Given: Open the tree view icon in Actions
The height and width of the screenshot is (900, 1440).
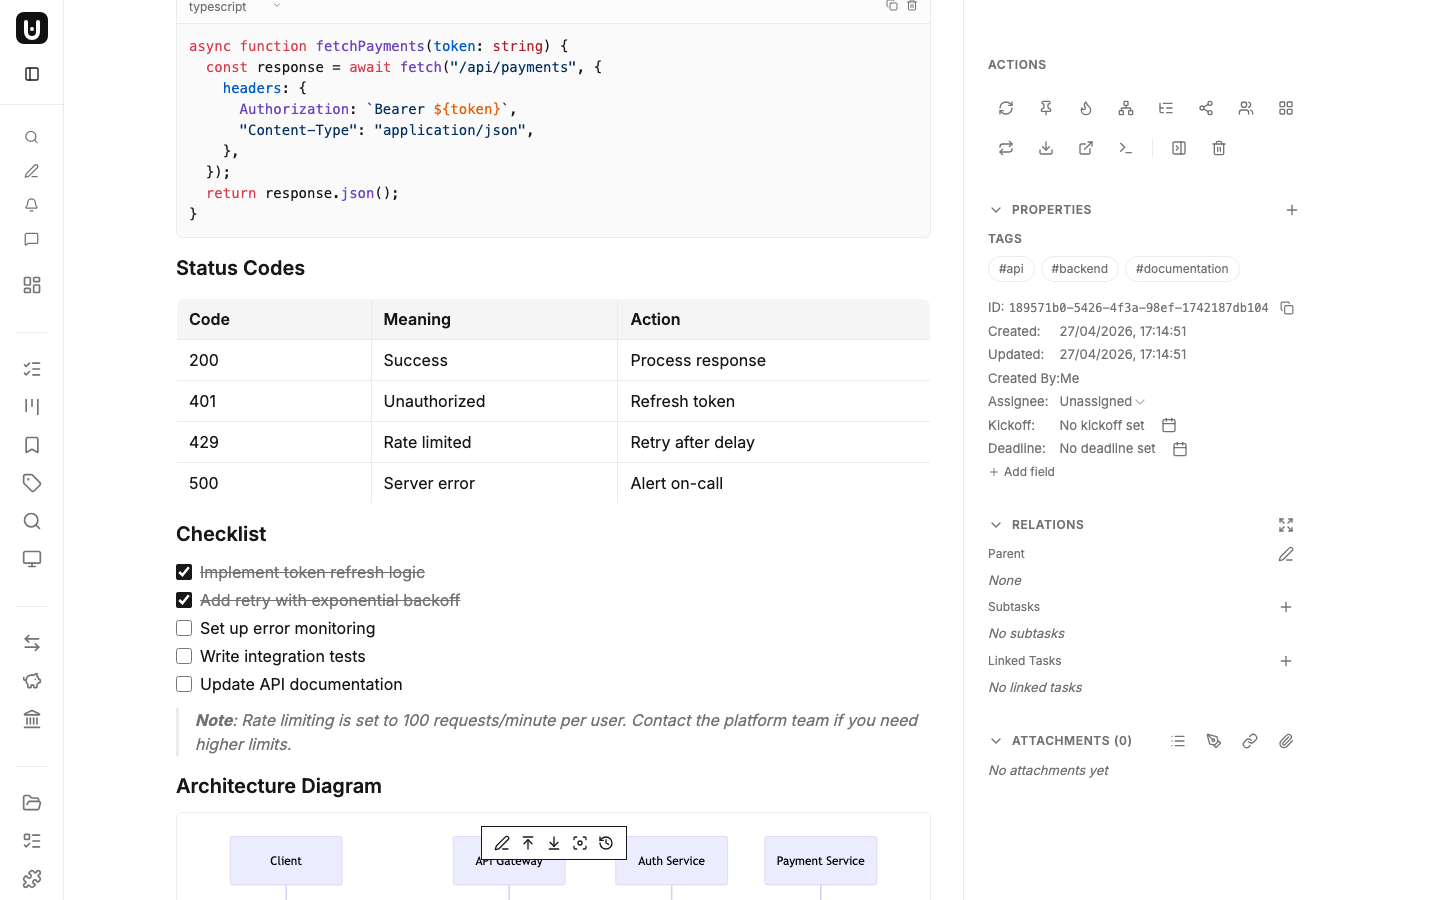Looking at the screenshot, I should [1166, 108].
